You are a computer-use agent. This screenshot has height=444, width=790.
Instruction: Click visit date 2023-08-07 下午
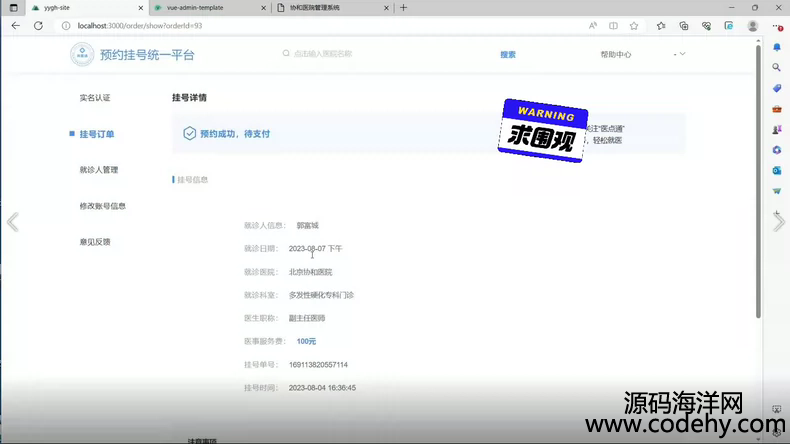tap(315, 248)
